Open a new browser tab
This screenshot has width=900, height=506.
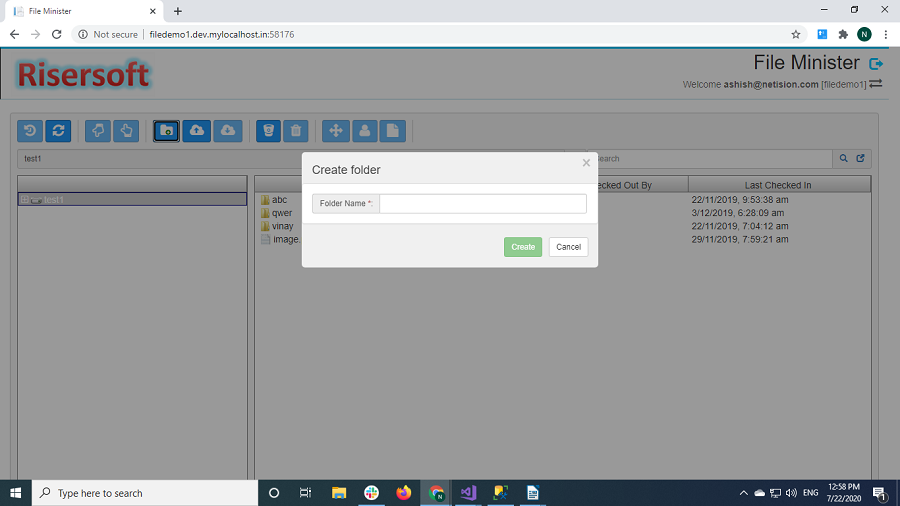(178, 11)
